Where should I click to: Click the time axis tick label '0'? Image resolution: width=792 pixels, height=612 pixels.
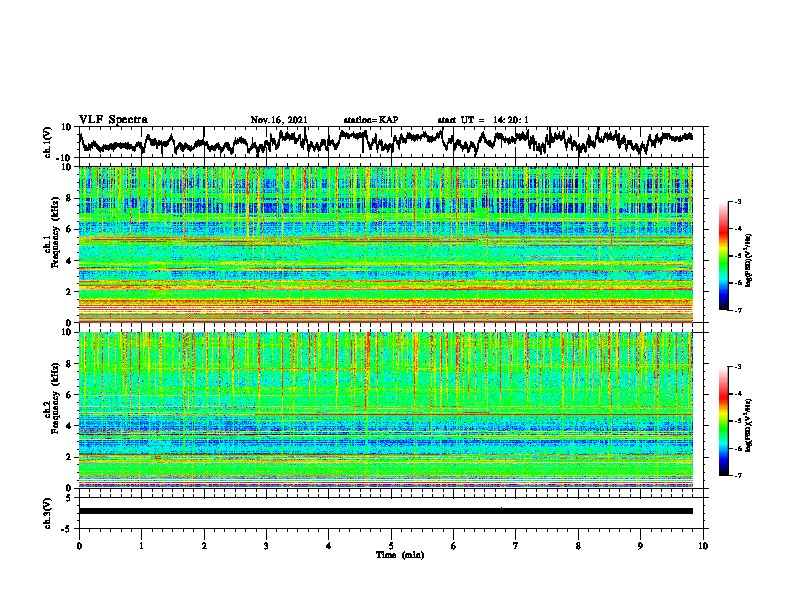tap(79, 546)
